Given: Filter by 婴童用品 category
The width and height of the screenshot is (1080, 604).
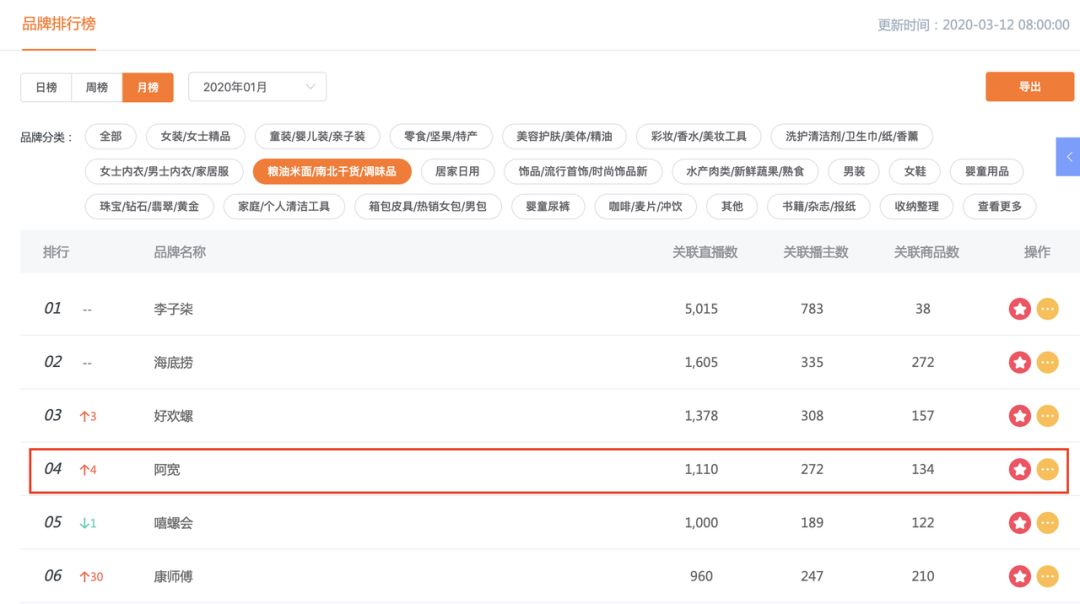Looking at the screenshot, I should [986, 171].
